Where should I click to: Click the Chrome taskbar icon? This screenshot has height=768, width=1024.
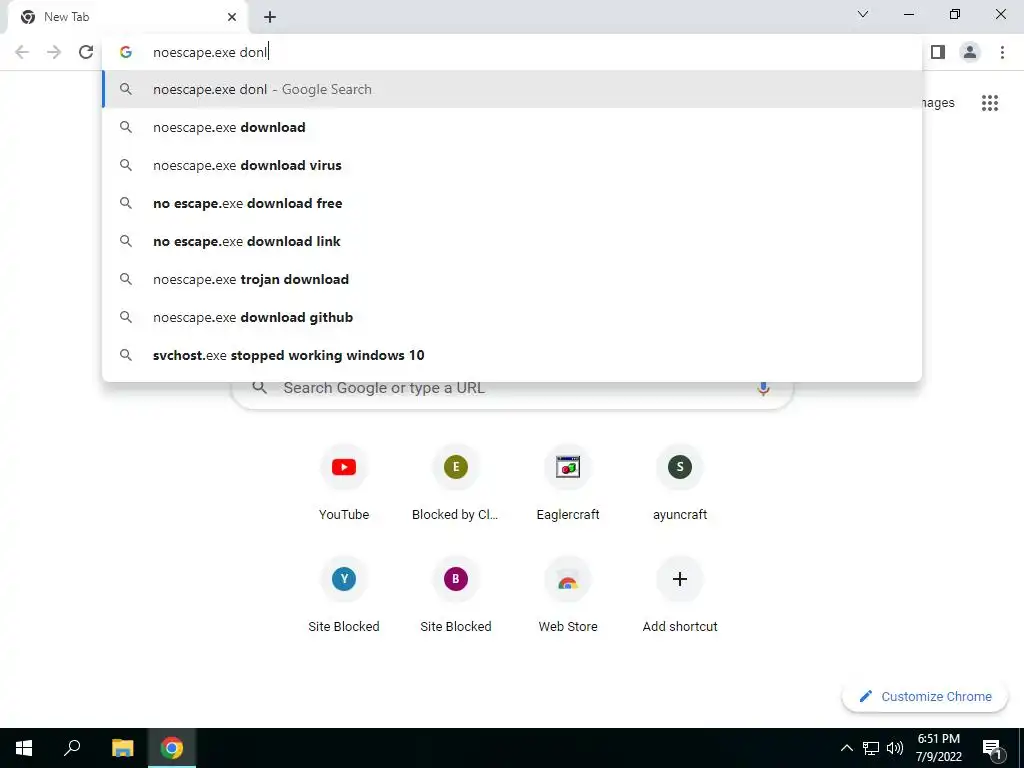172,748
